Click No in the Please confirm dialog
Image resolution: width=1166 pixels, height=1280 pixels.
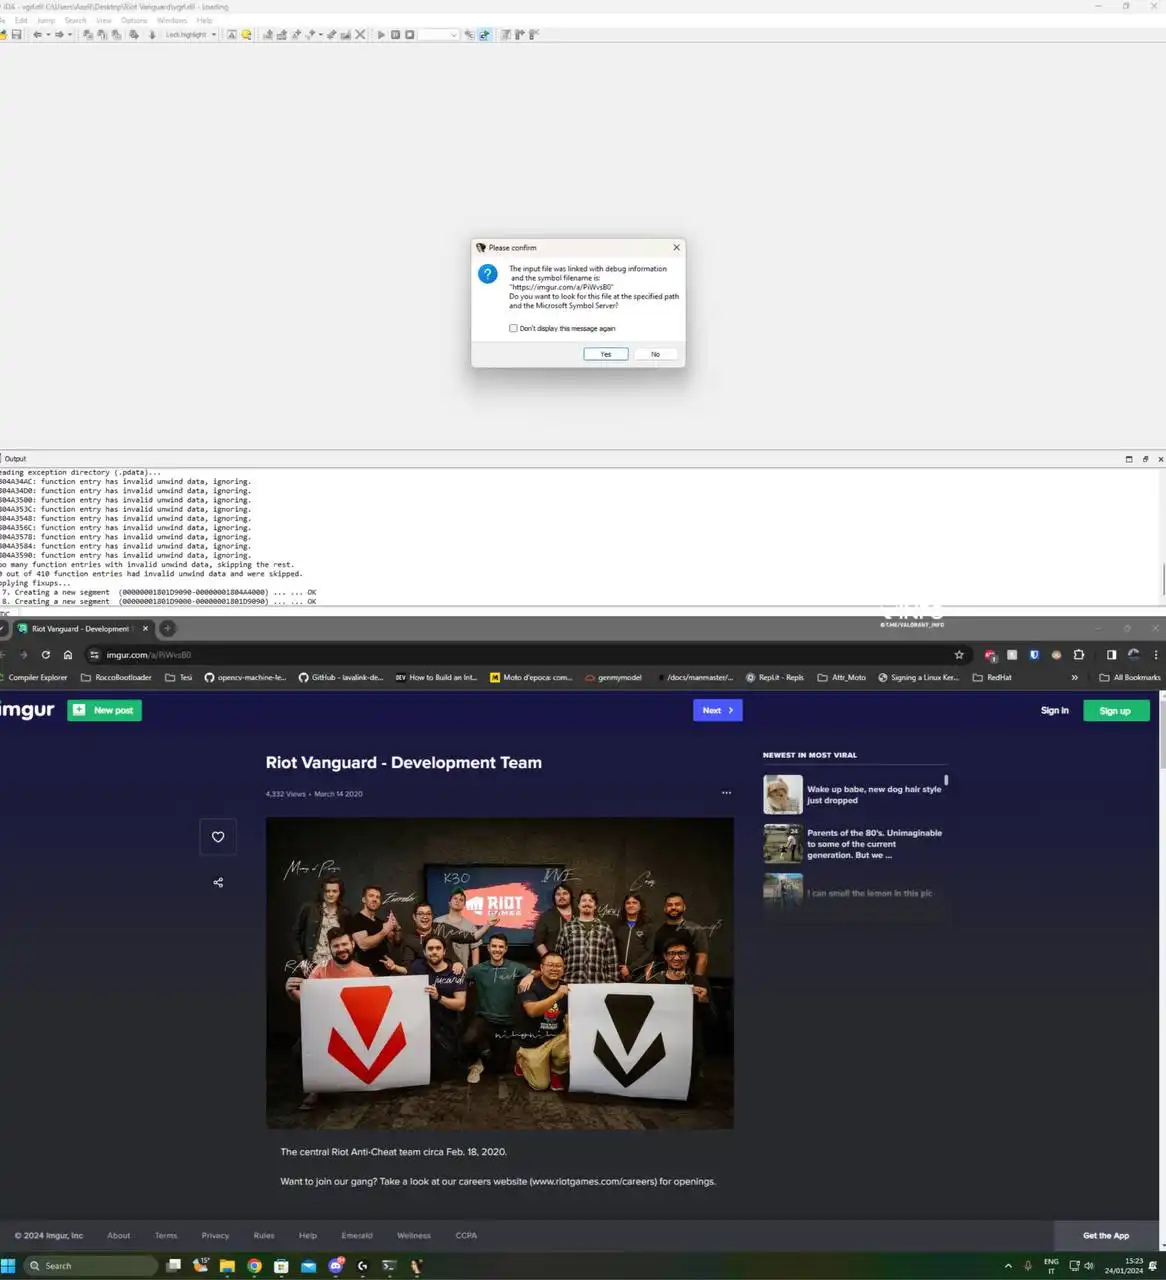coord(655,354)
